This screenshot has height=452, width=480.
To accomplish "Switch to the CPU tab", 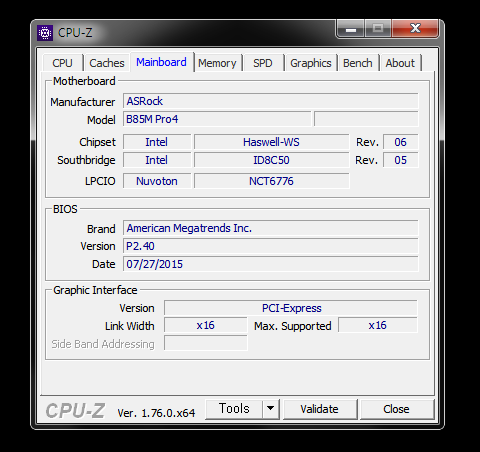I will coord(62,63).
